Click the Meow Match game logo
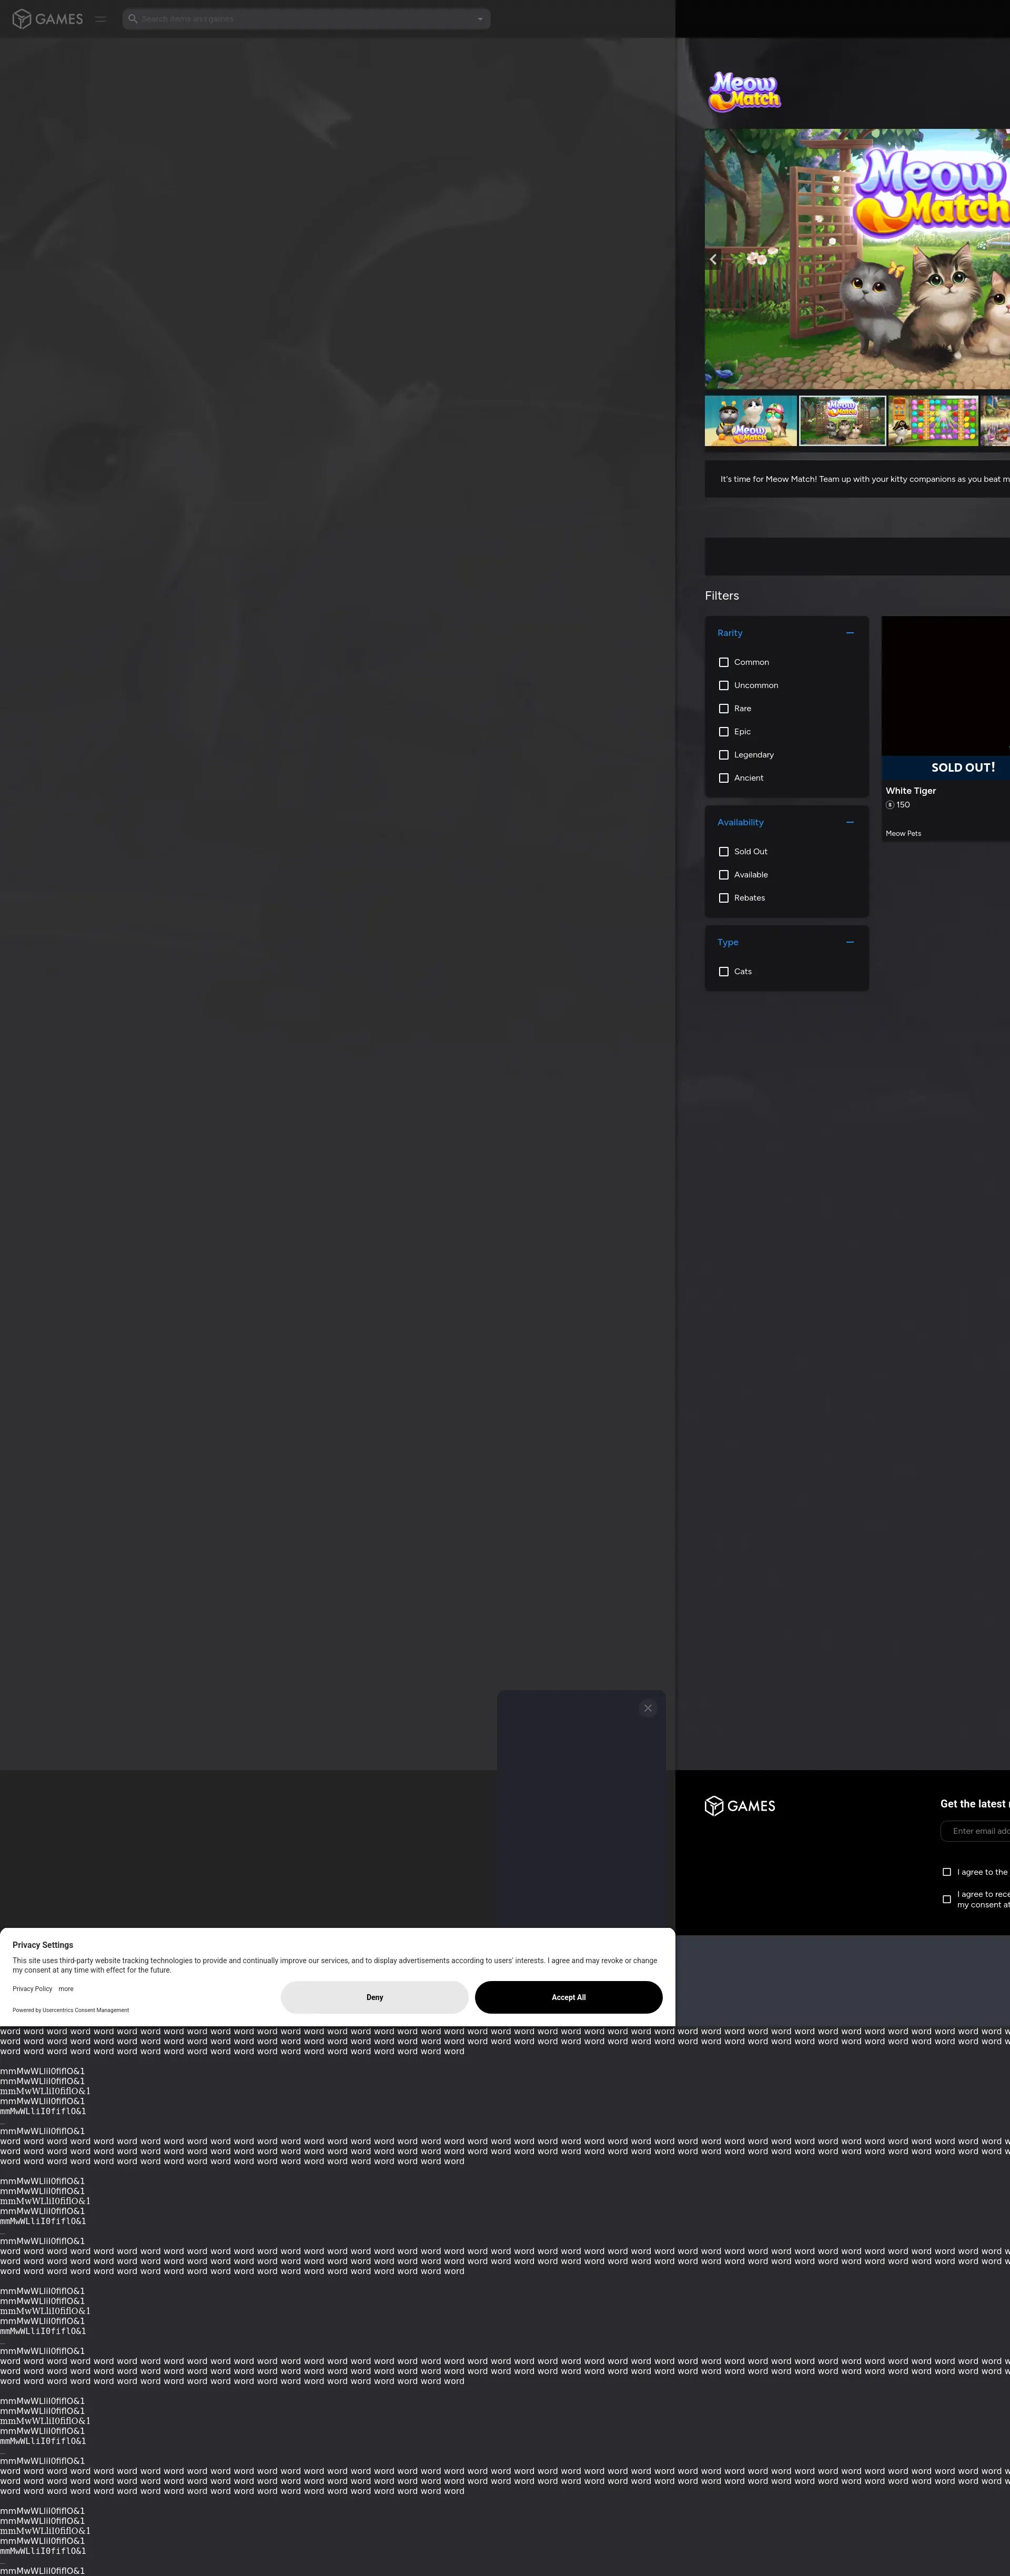The image size is (1010, 2576). 744,91
